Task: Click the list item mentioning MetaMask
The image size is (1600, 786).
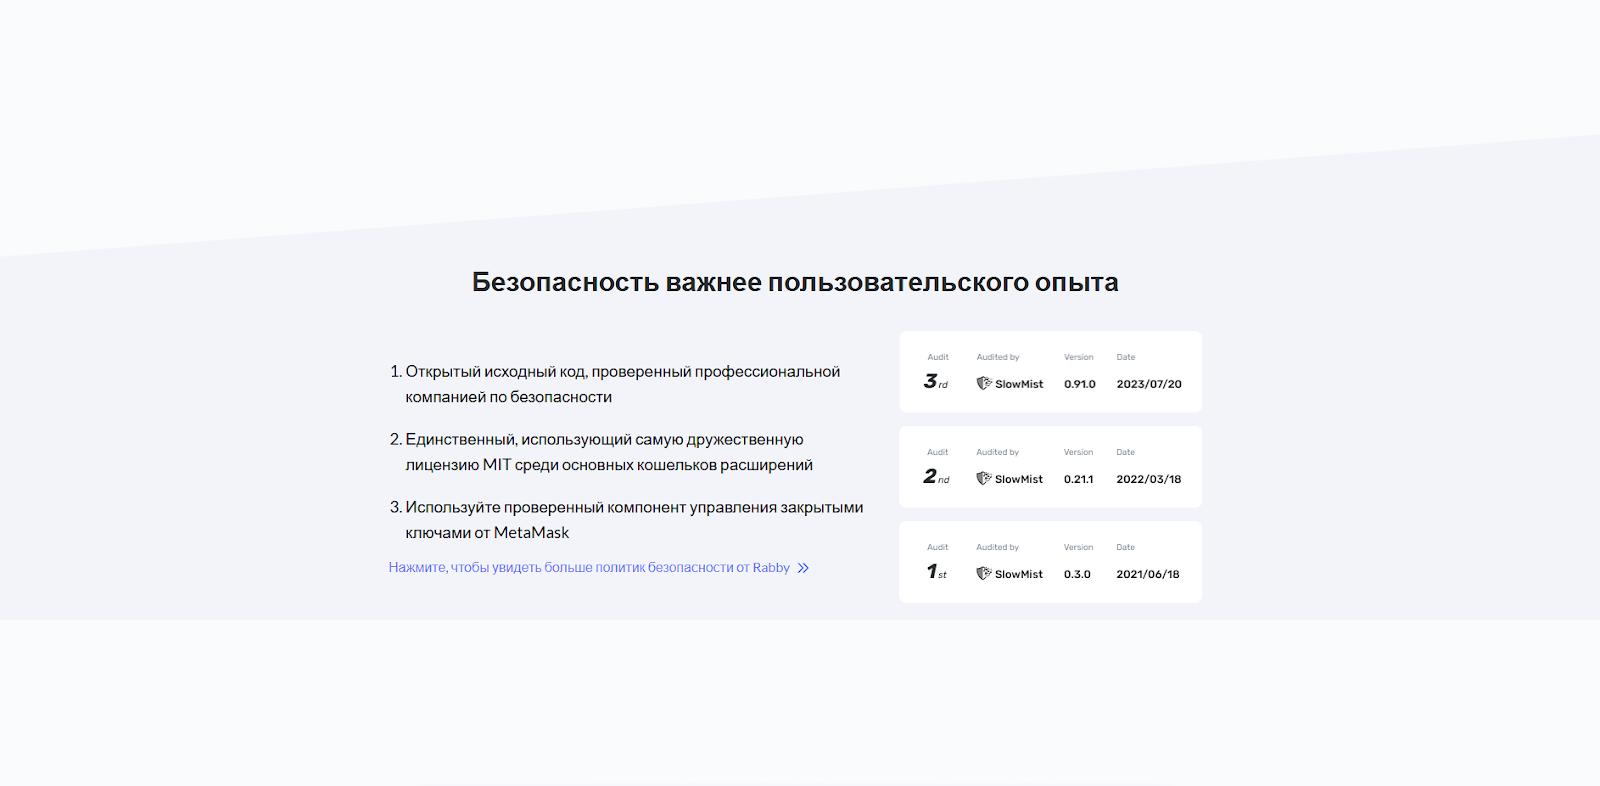Action: tap(633, 520)
